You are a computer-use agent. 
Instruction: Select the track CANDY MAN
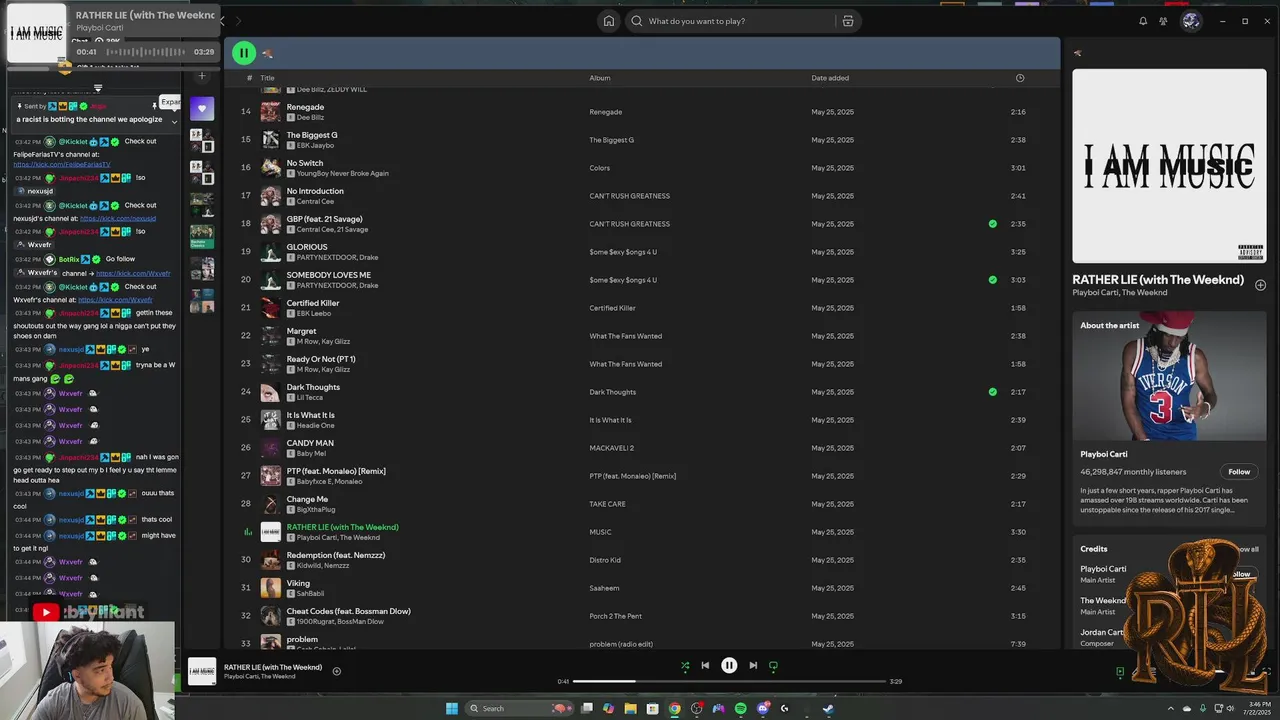310,443
